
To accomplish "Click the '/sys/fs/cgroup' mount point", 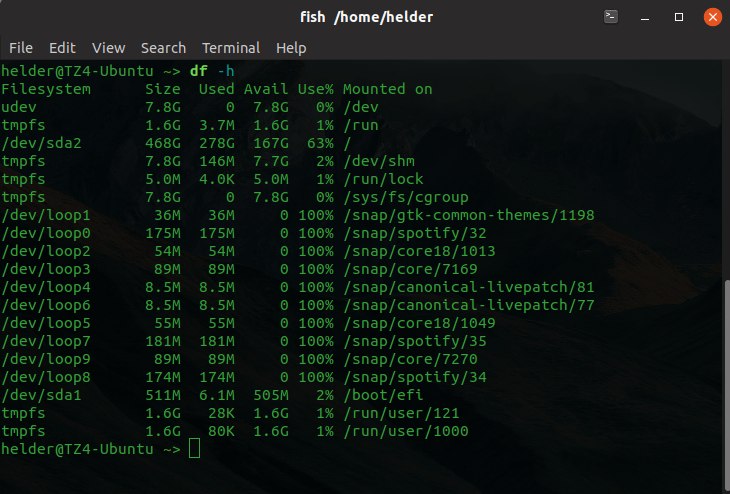I will [406, 197].
